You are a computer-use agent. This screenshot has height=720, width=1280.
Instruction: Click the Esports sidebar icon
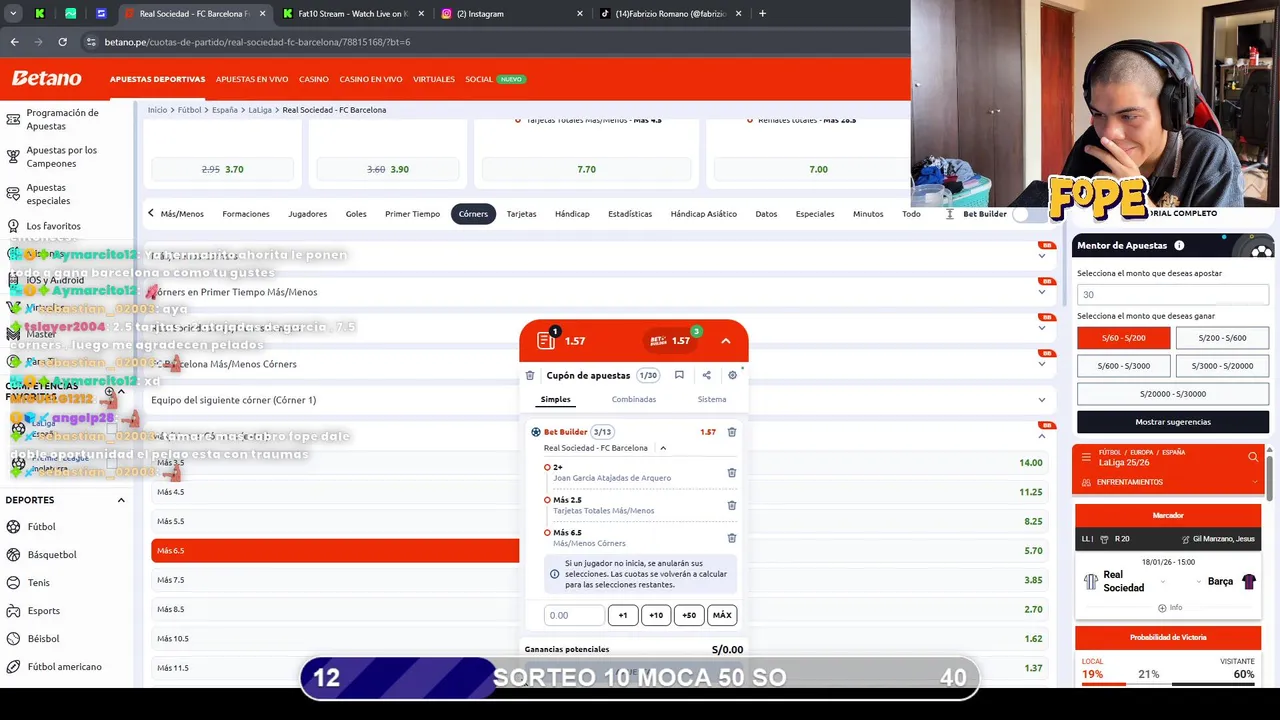pyautogui.click(x=13, y=611)
